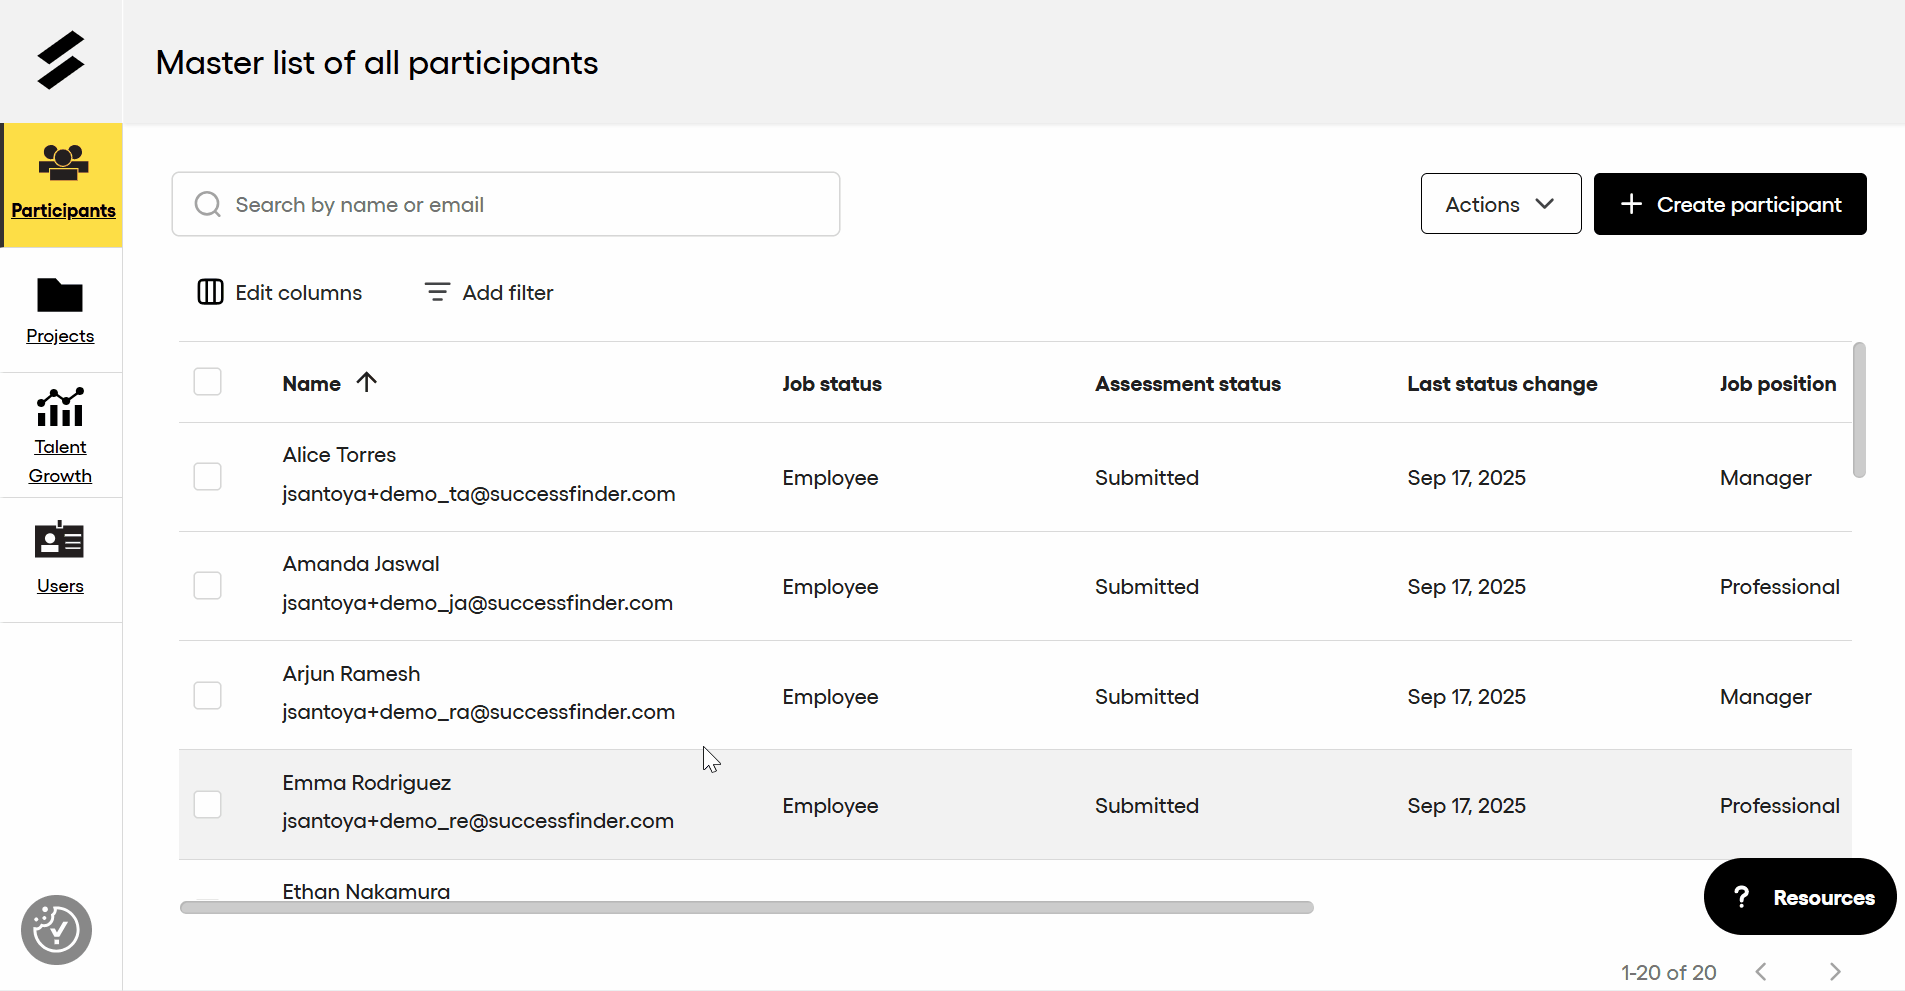Click Employee status in Emma Rodriguez row

pos(830,806)
